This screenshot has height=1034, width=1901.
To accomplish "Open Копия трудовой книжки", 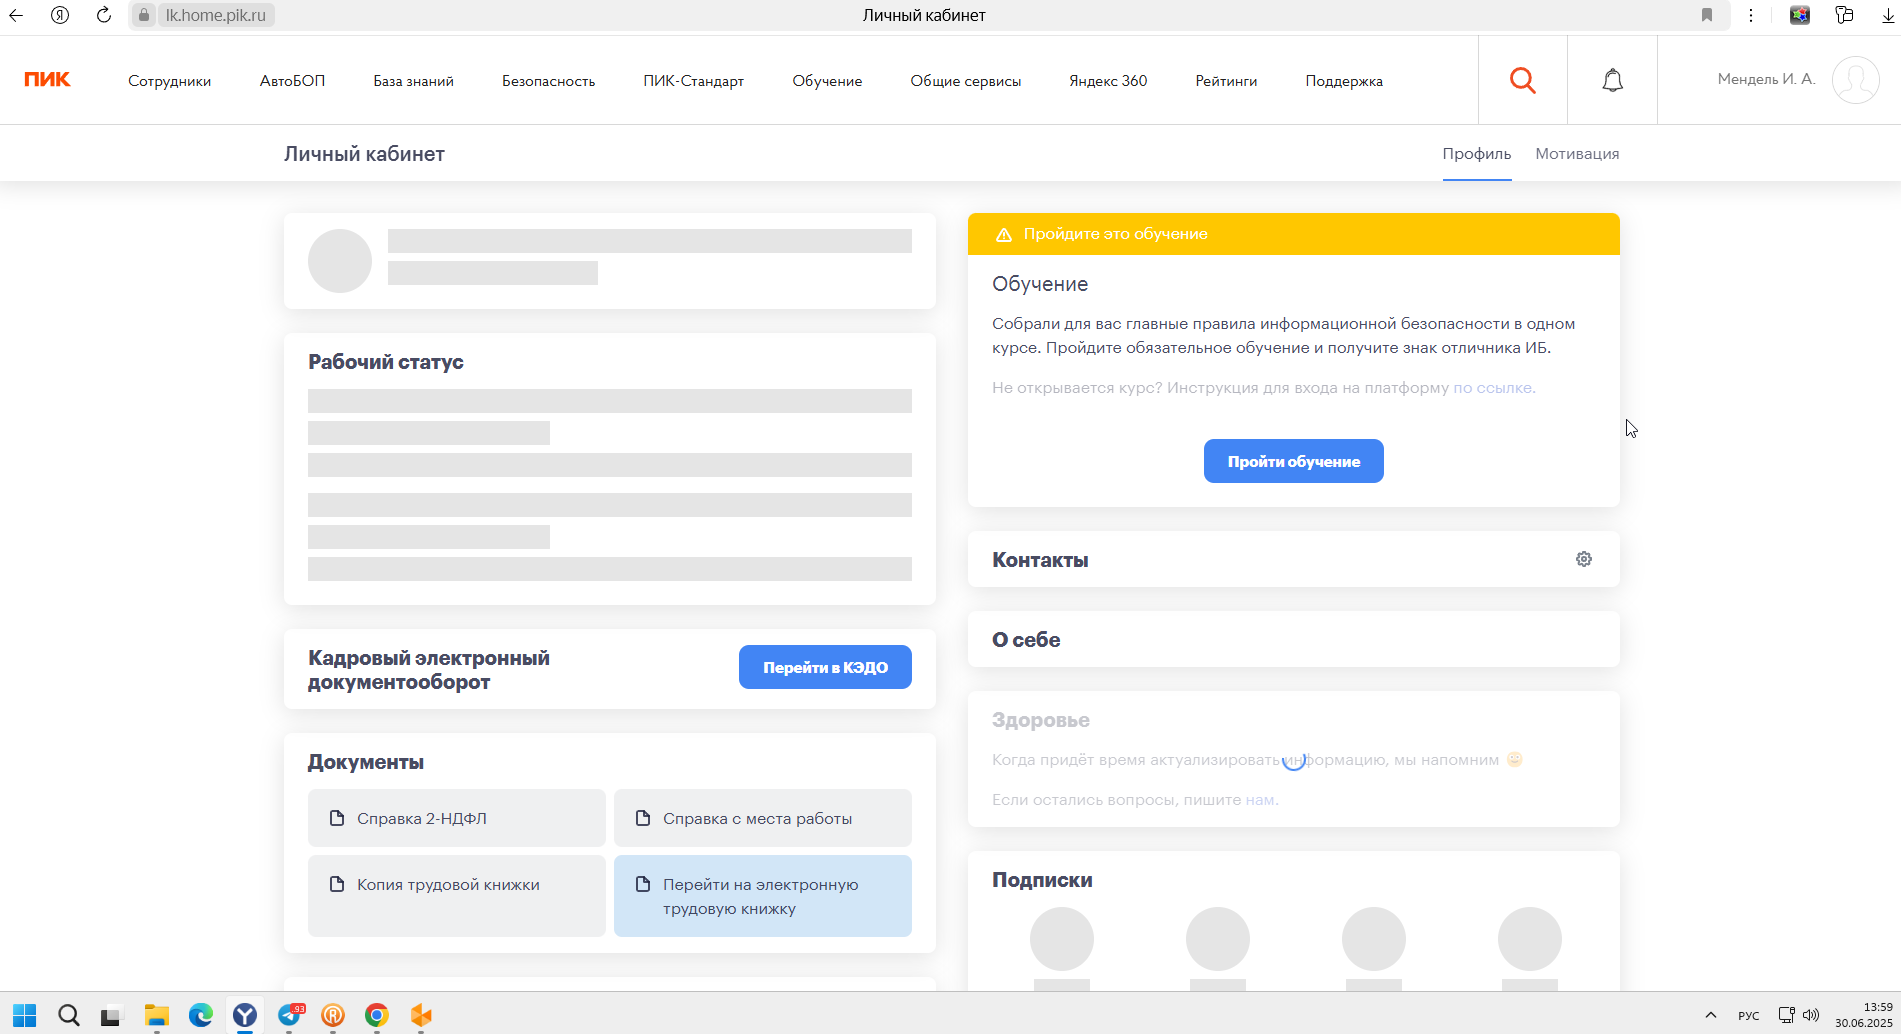I will pos(457,896).
